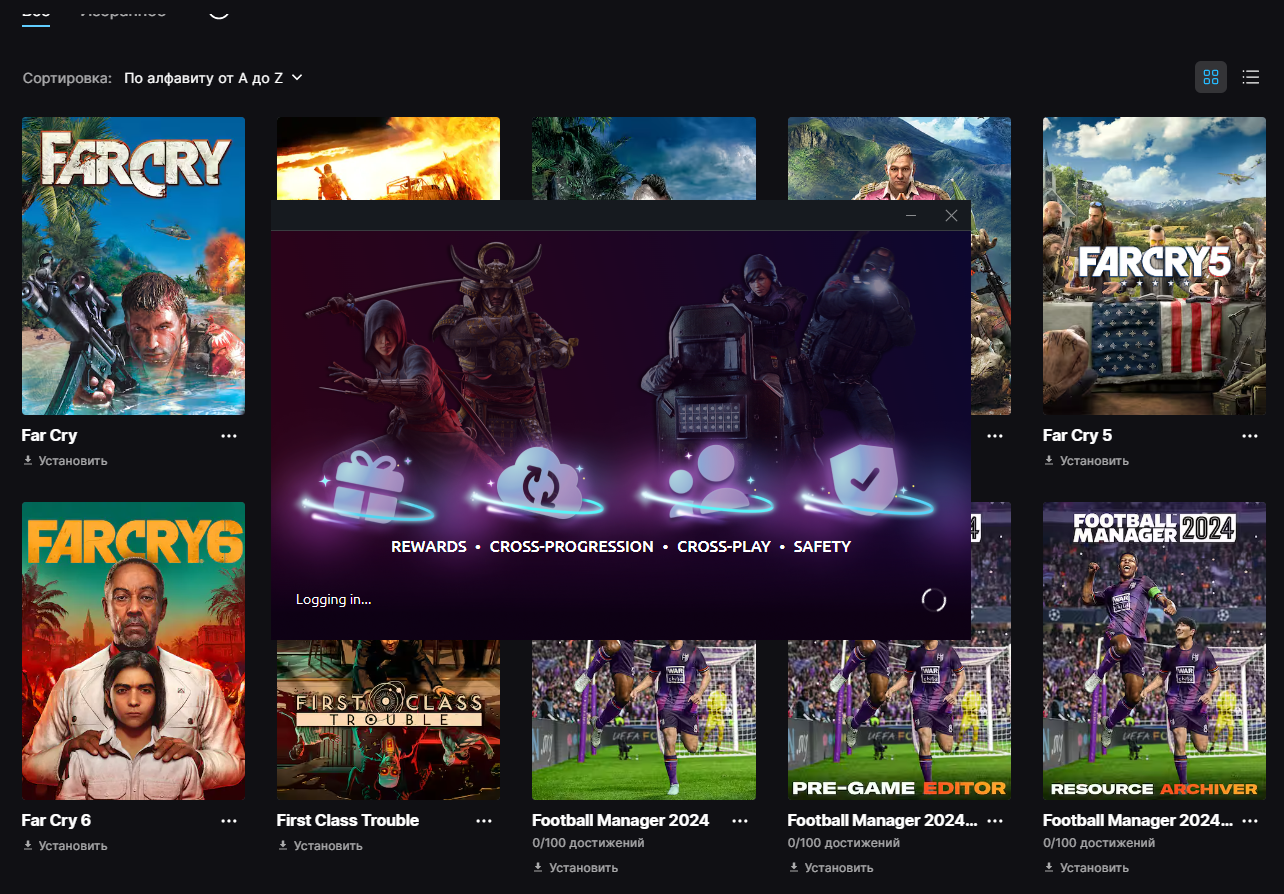Open the cover showing a blond man in pink suit
The width and height of the screenshot is (1284, 894).
click(x=899, y=158)
